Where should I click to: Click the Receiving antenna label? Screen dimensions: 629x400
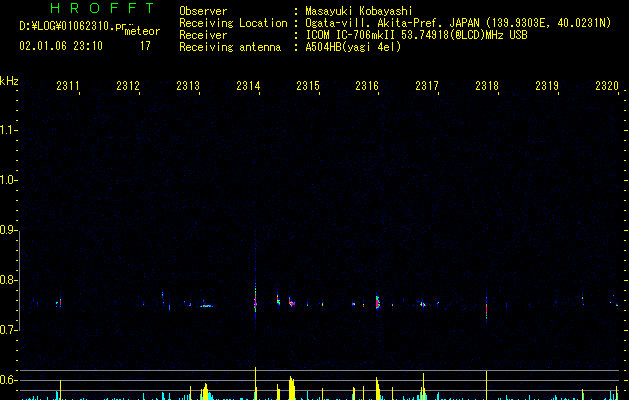[230, 47]
